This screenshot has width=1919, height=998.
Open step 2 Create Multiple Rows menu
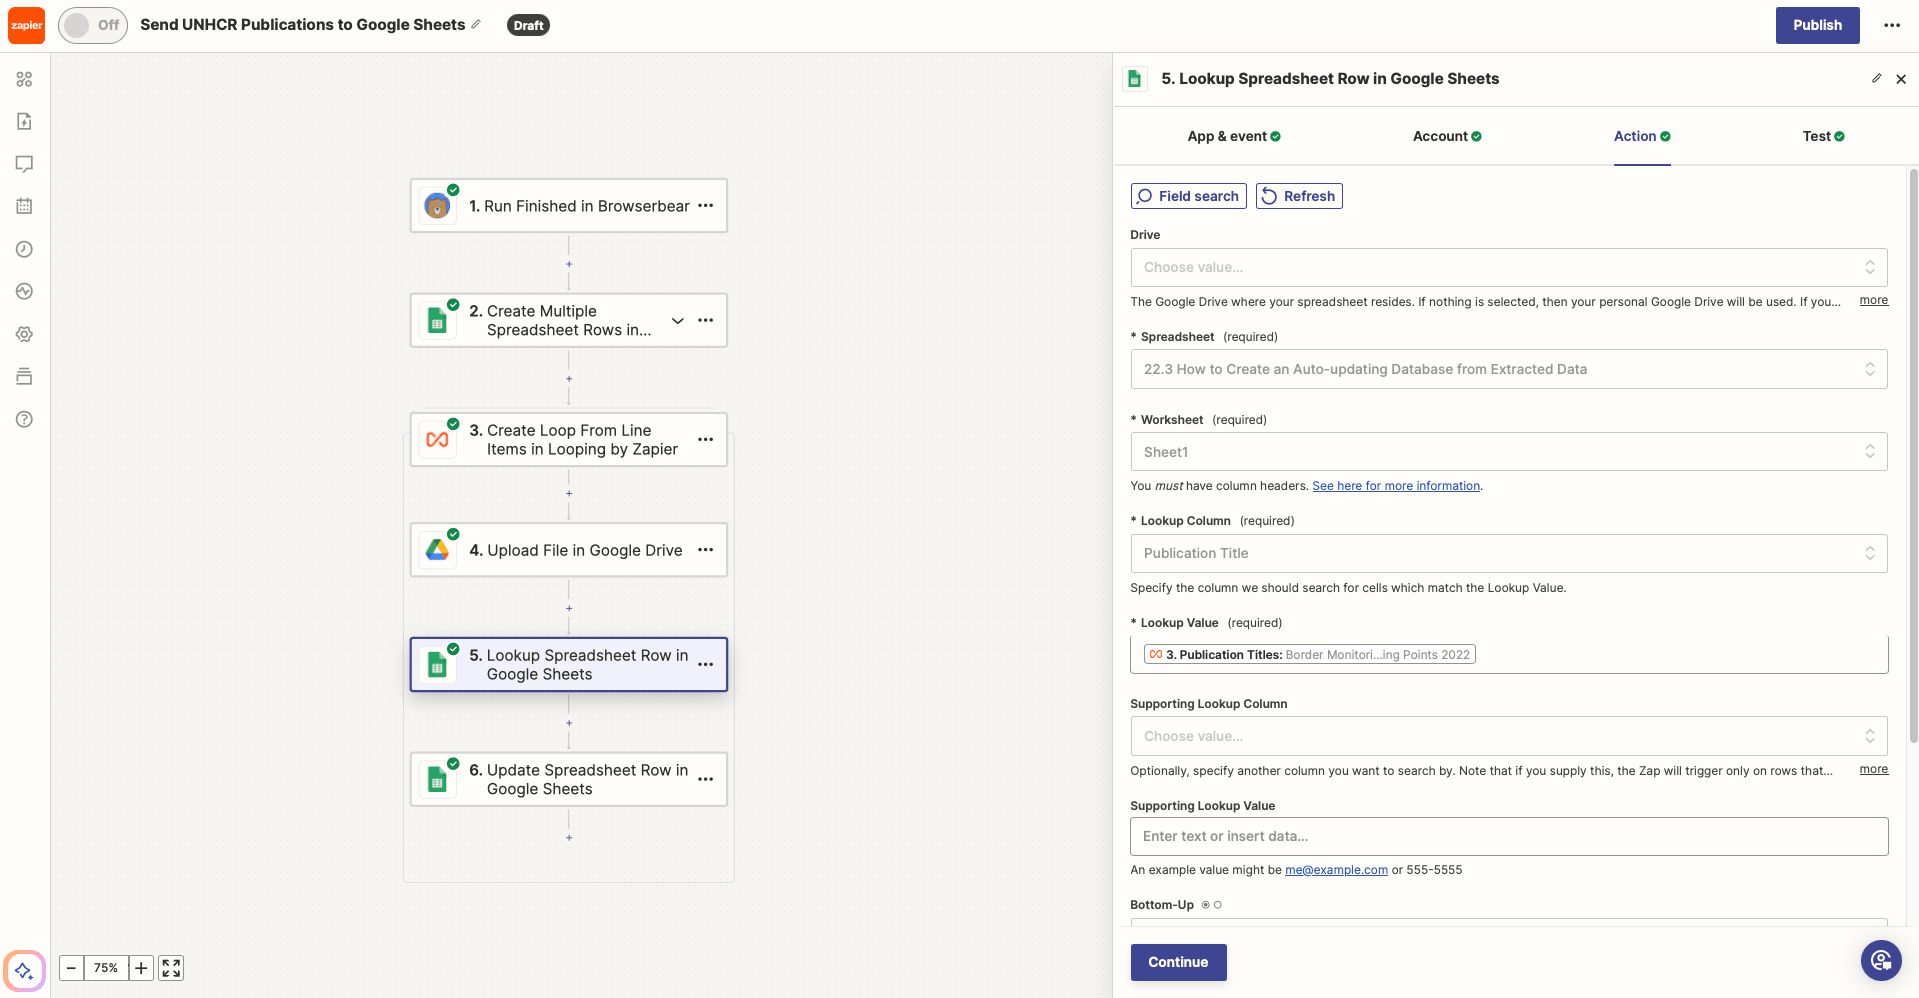click(x=706, y=321)
